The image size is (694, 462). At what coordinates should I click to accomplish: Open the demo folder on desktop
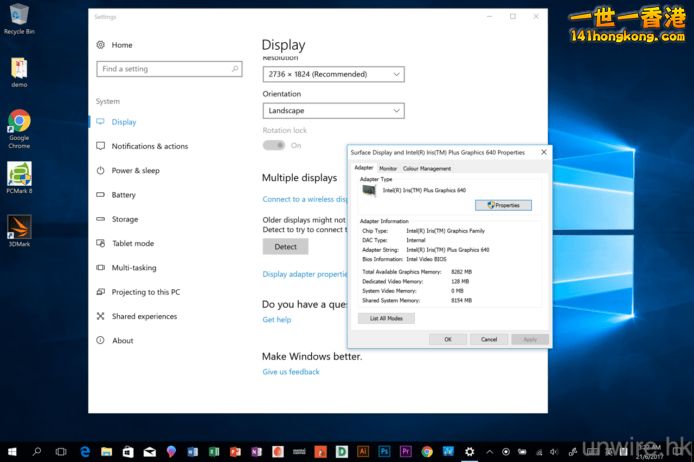click(x=19, y=72)
